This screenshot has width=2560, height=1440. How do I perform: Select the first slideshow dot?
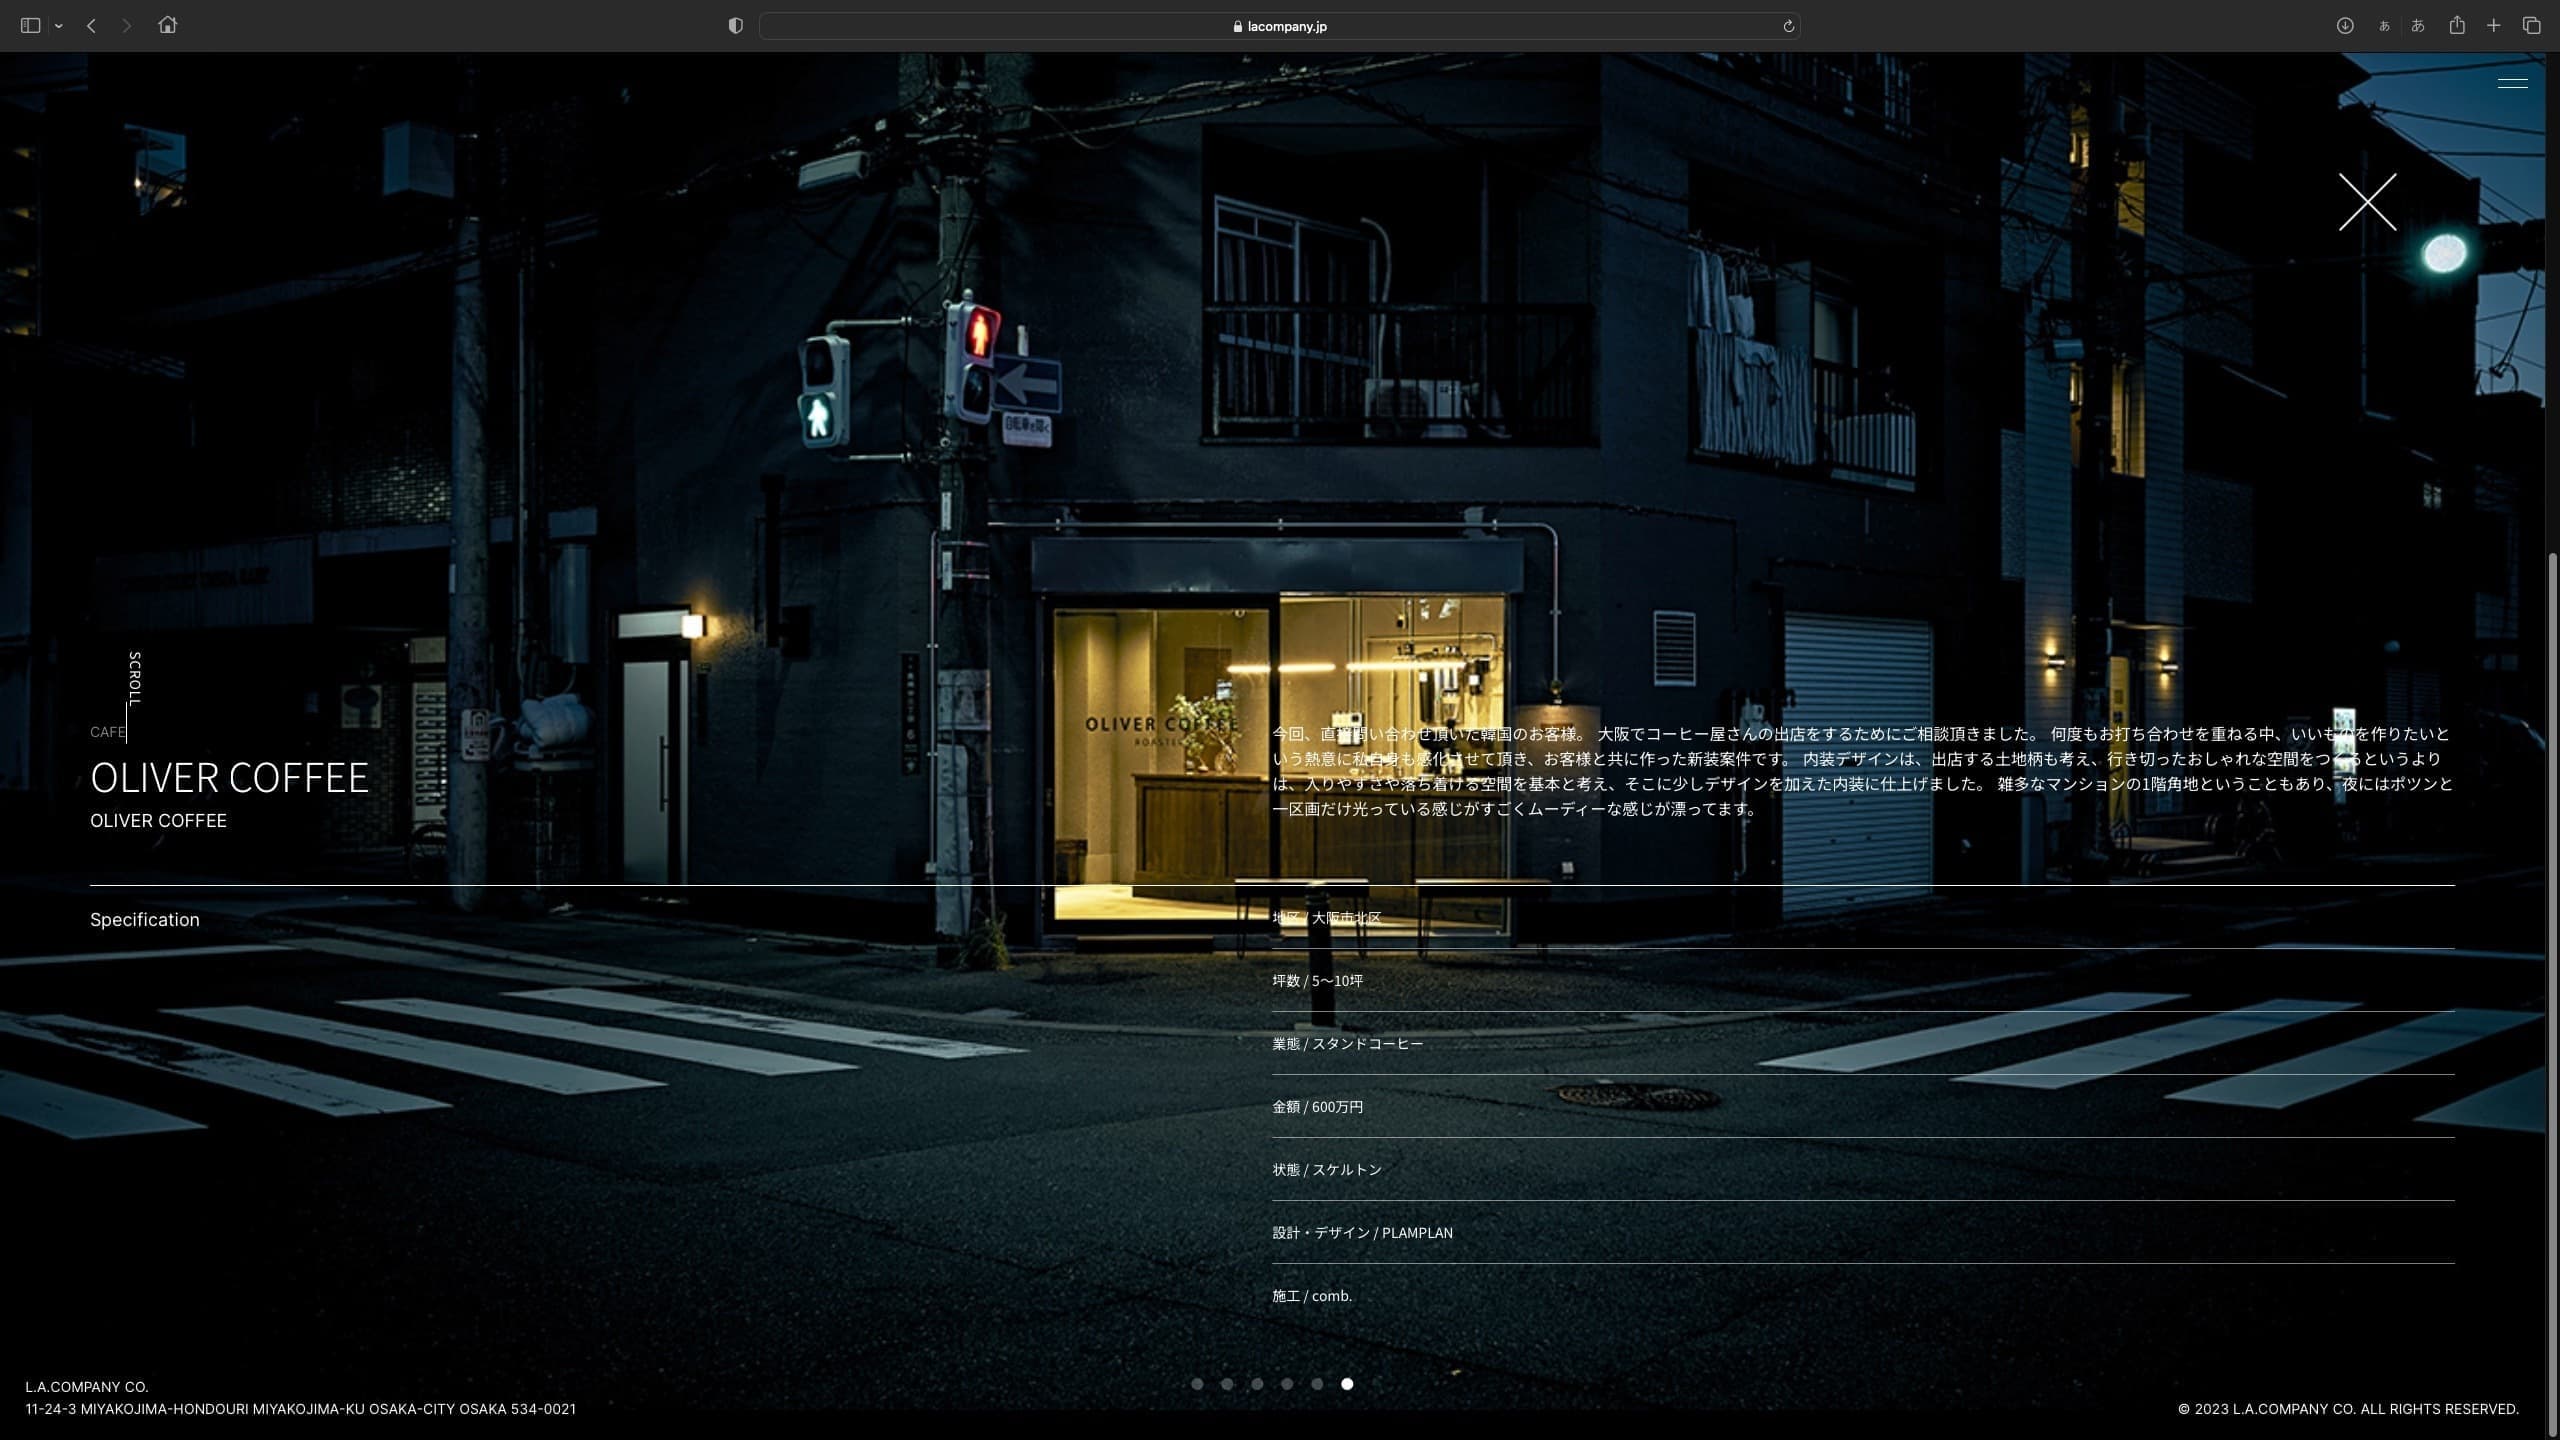click(x=1197, y=1384)
